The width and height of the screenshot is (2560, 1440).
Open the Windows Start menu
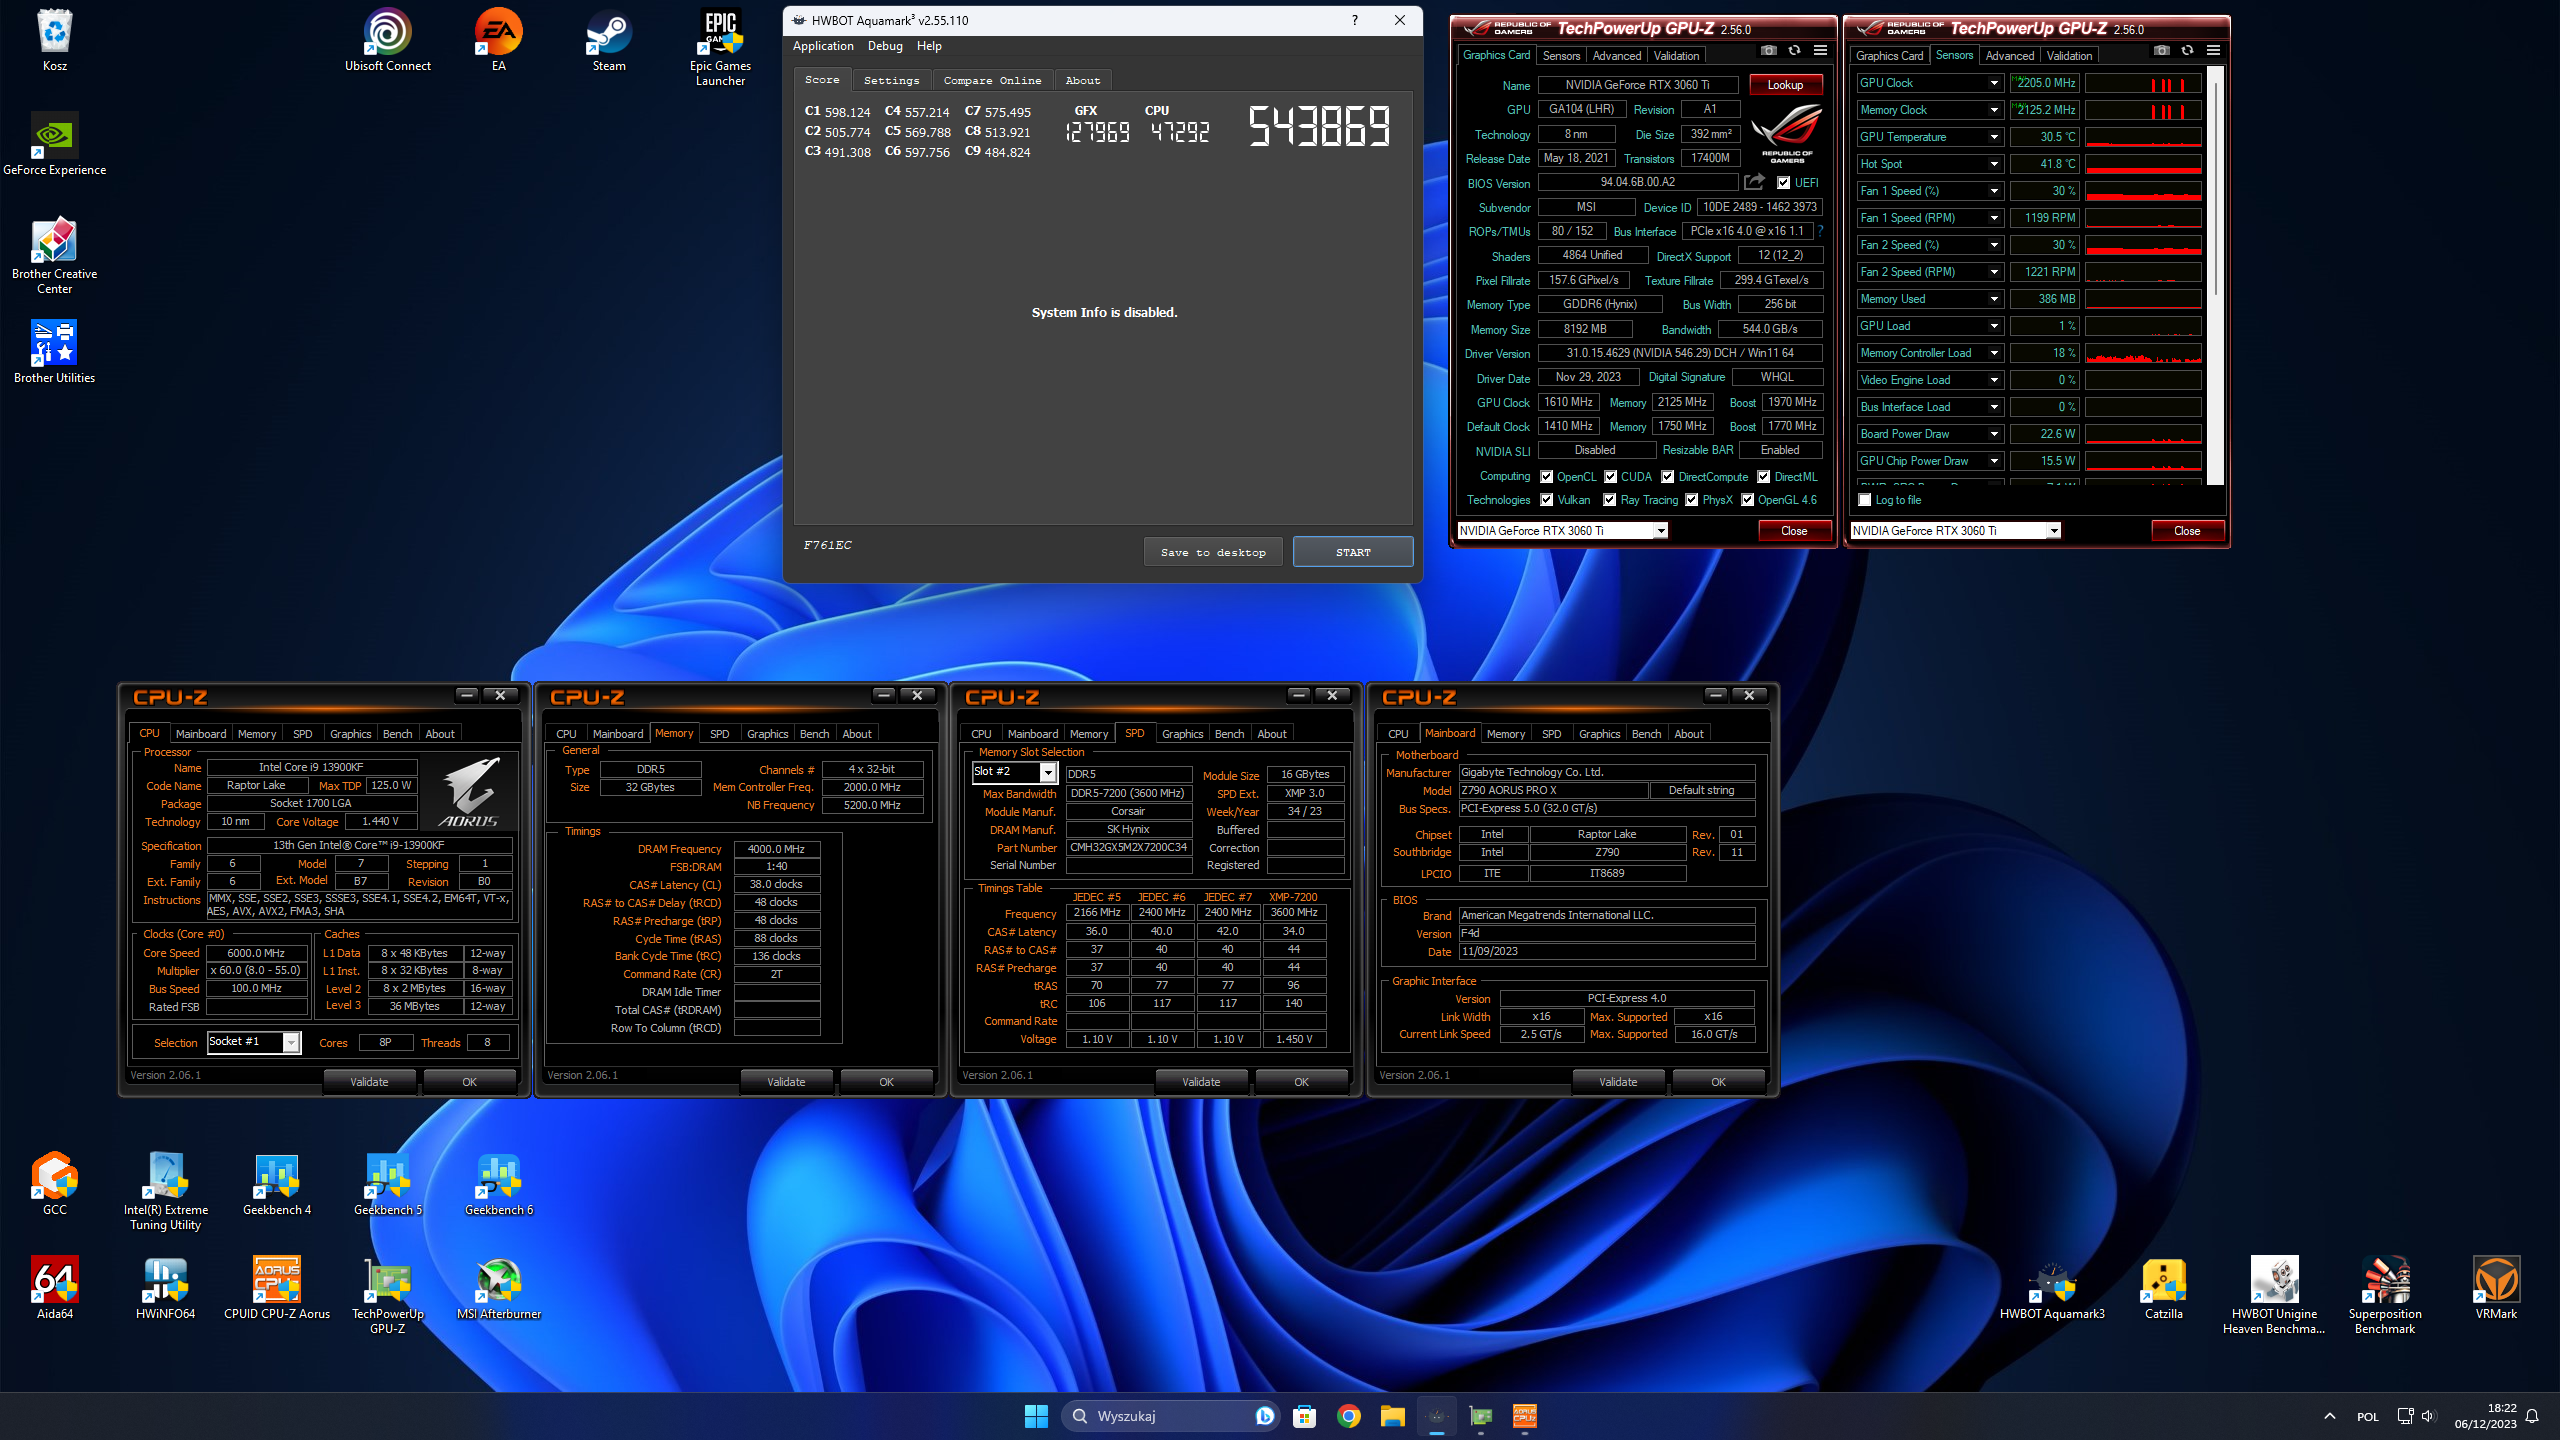click(1036, 1416)
